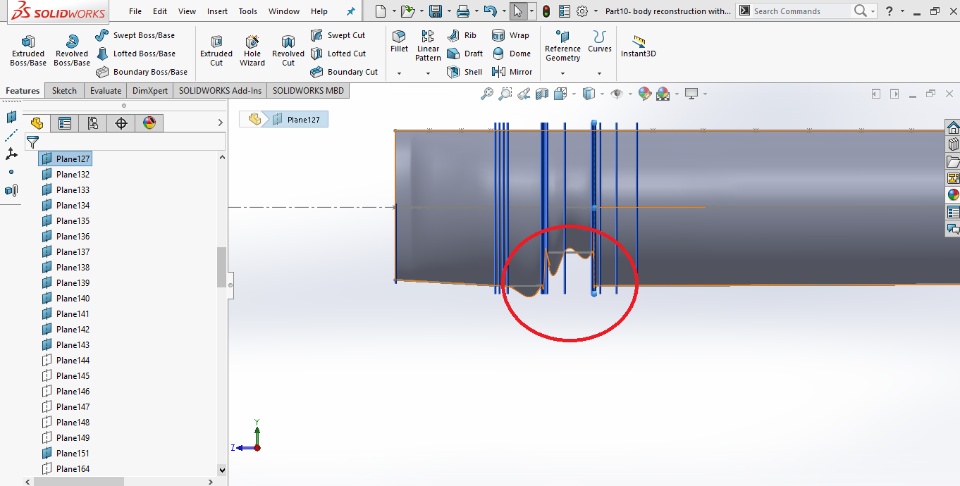Open the Tools menu
Screen dimensions: 960x486
248,11
